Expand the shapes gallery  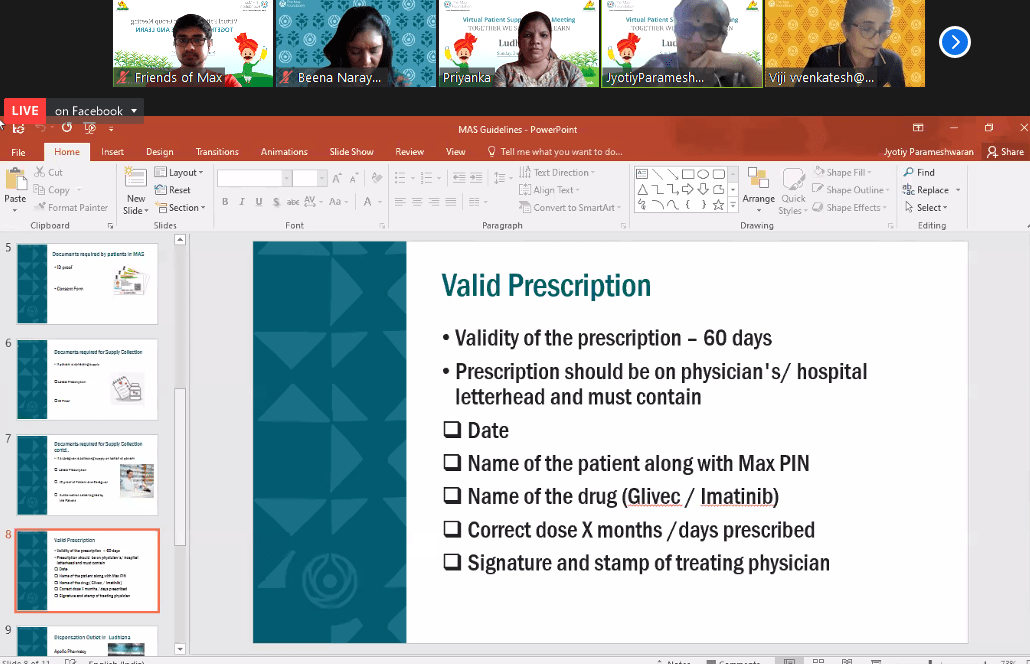click(733, 206)
